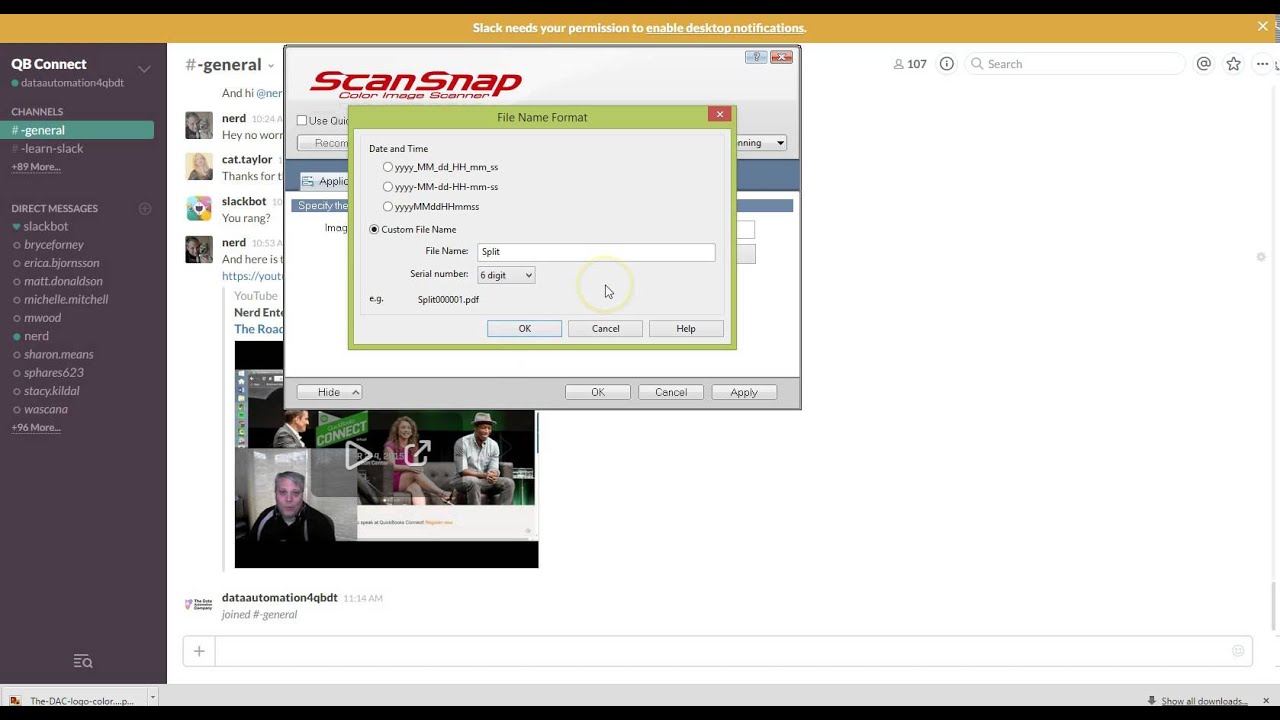Open help icon in ScanSnap title bar
This screenshot has width=1280, height=720.
(756, 57)
